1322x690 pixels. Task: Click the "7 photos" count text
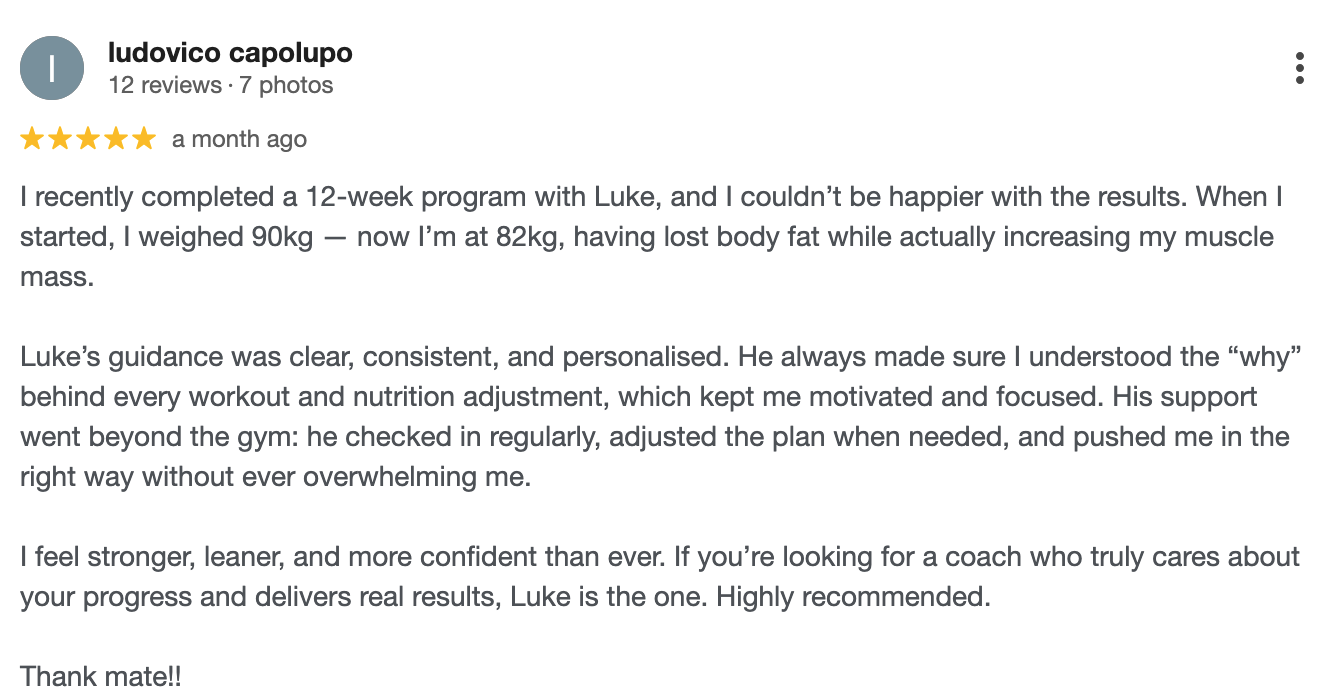point(286,85)
